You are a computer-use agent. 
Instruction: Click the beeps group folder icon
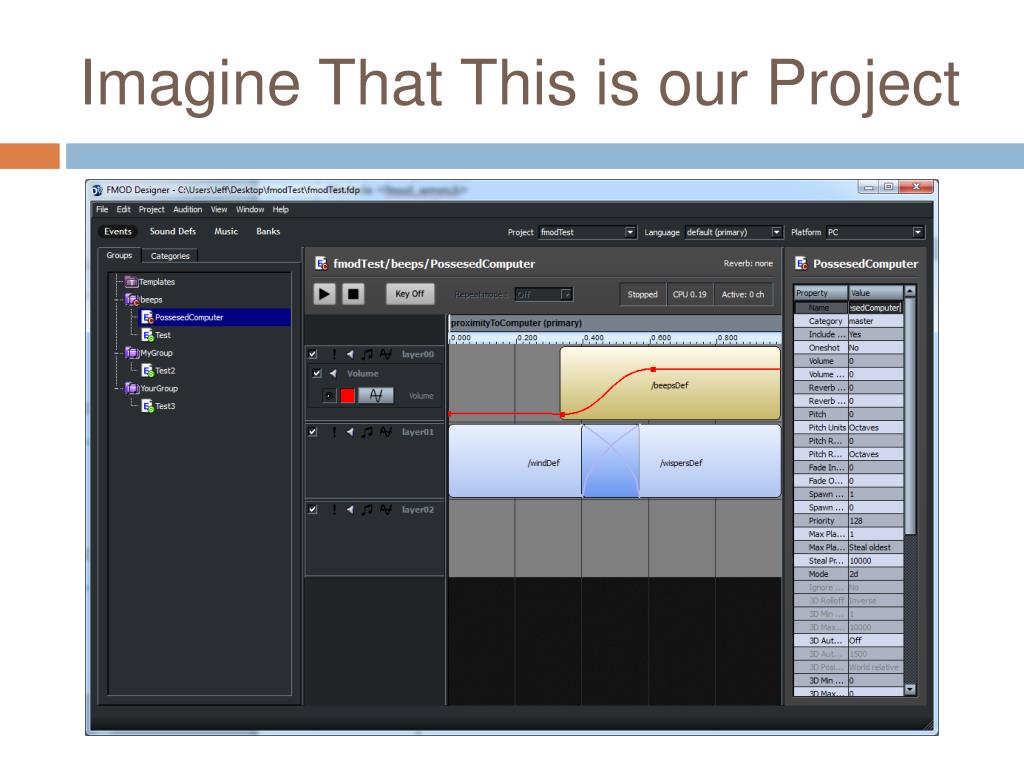coord(132,300)
